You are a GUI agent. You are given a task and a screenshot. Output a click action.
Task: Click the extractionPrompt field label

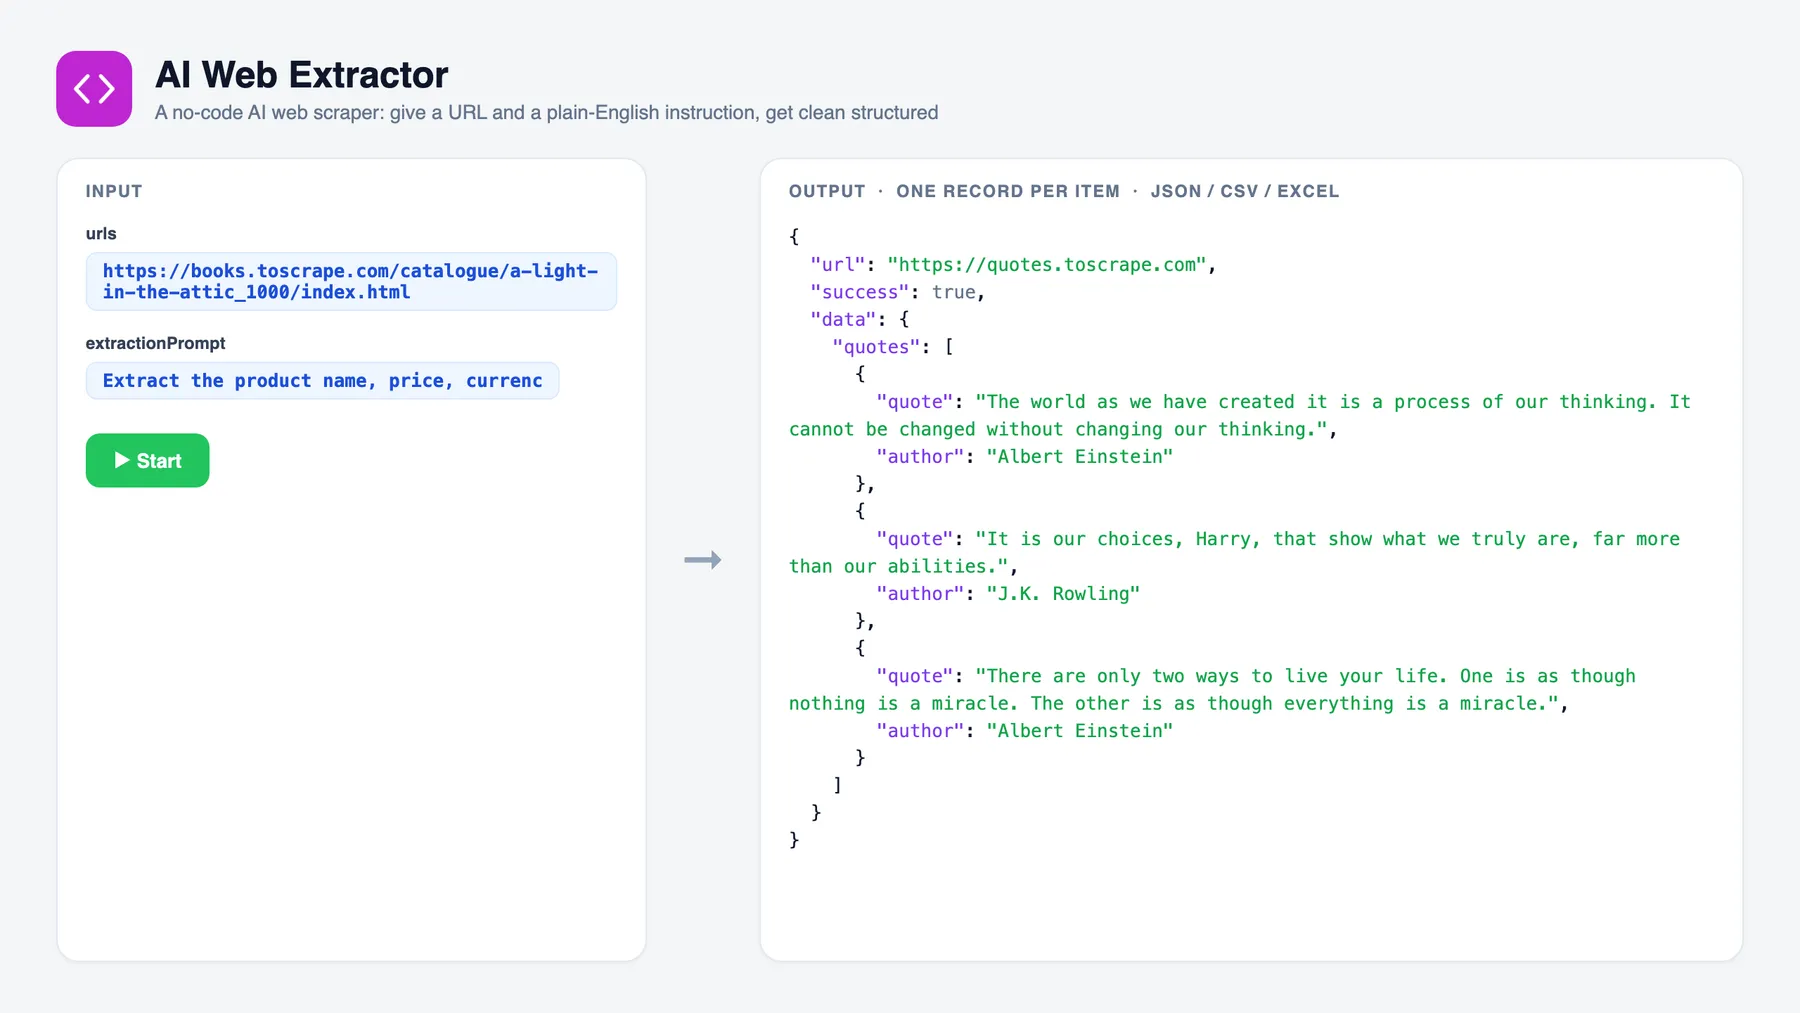coord(155,343)
